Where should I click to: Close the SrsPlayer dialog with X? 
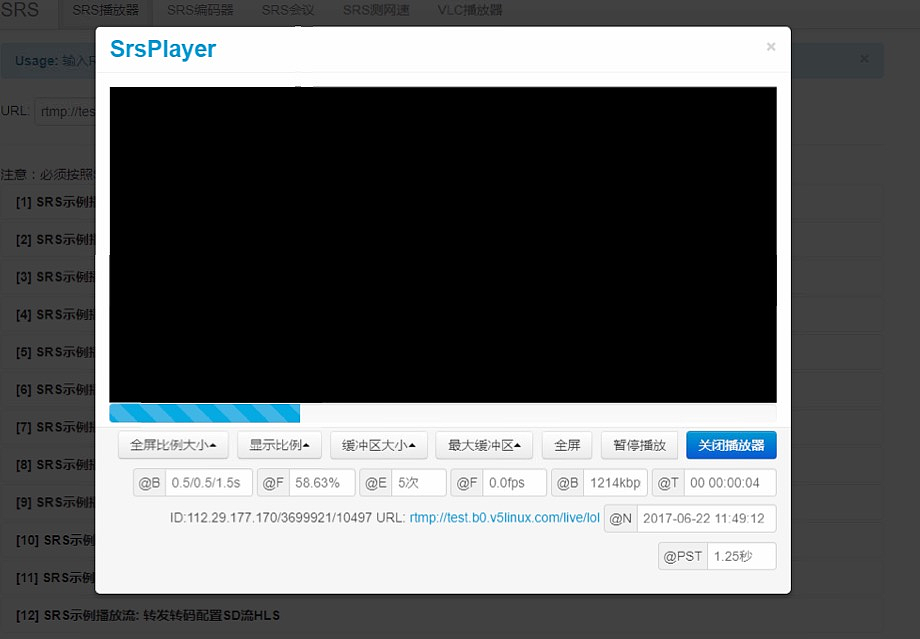tap(770, 47)
